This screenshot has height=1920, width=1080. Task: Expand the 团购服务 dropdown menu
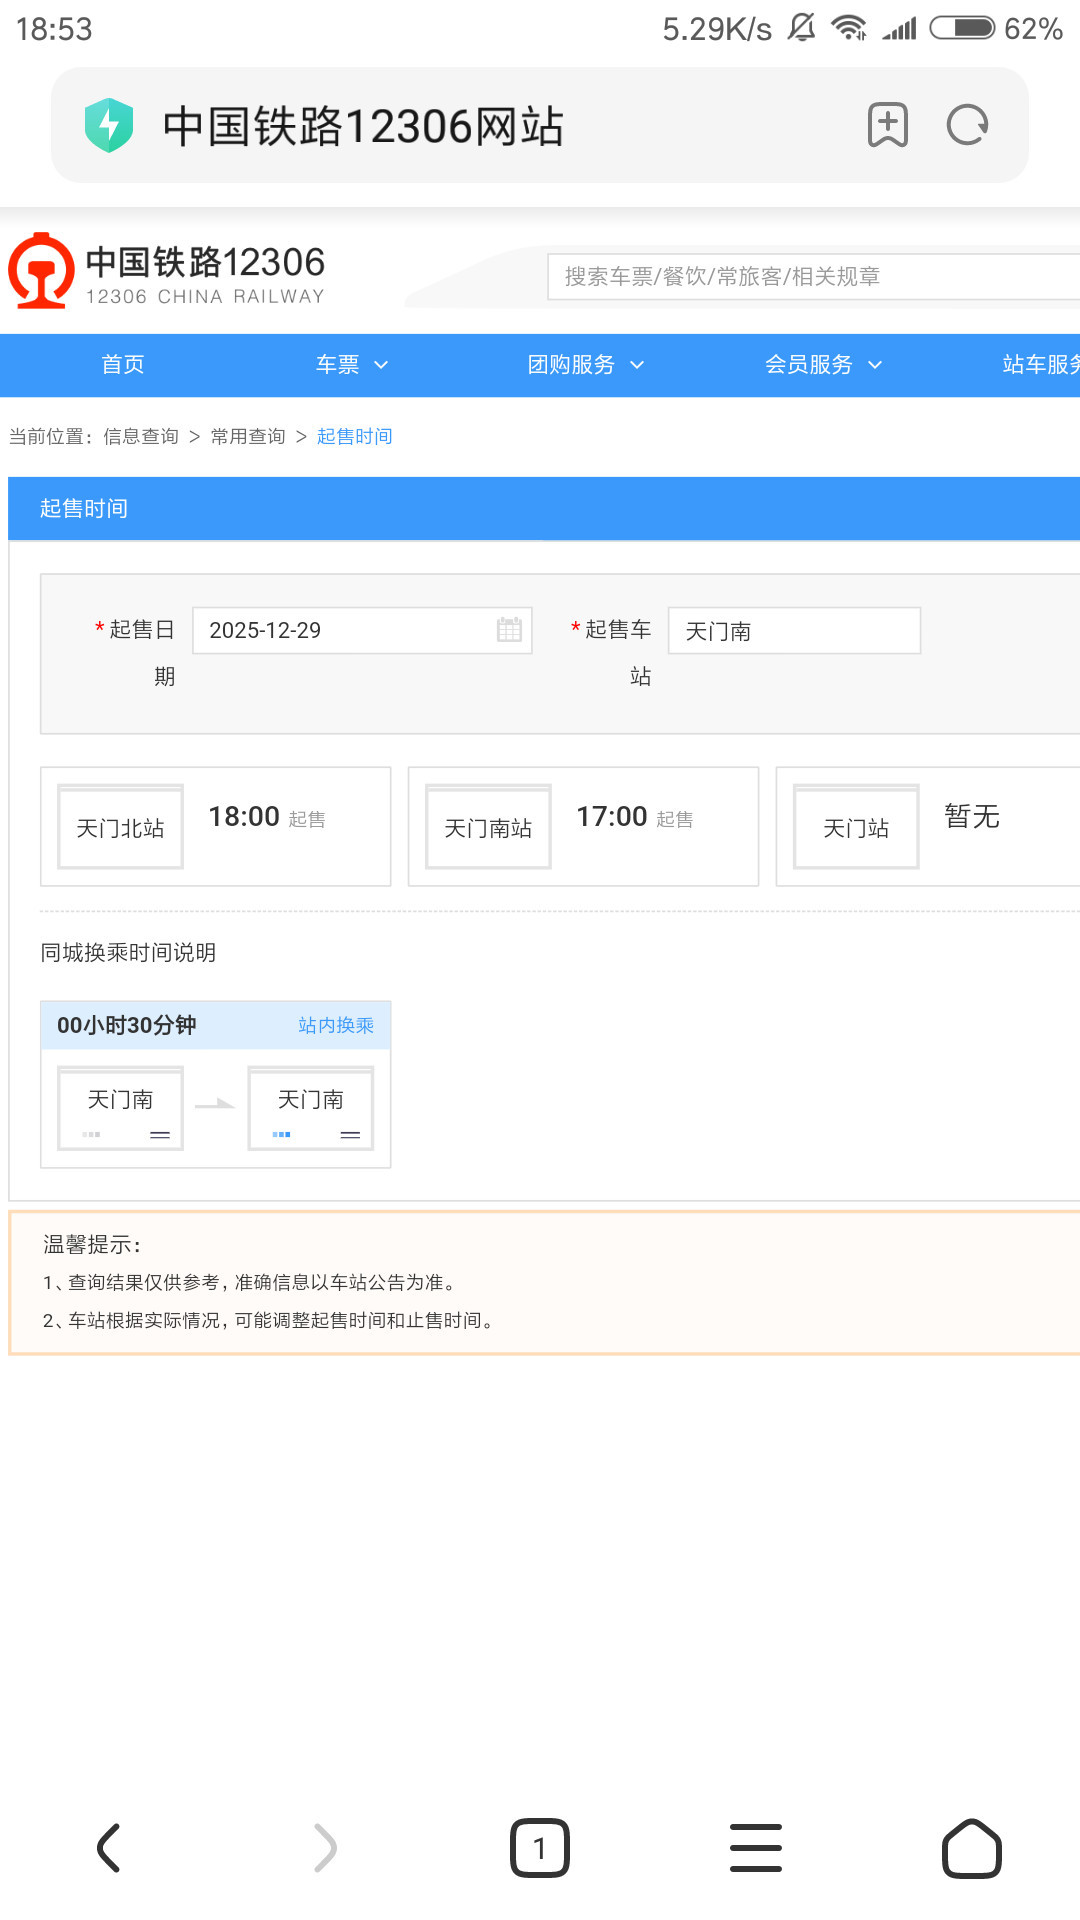click(585, 365)
